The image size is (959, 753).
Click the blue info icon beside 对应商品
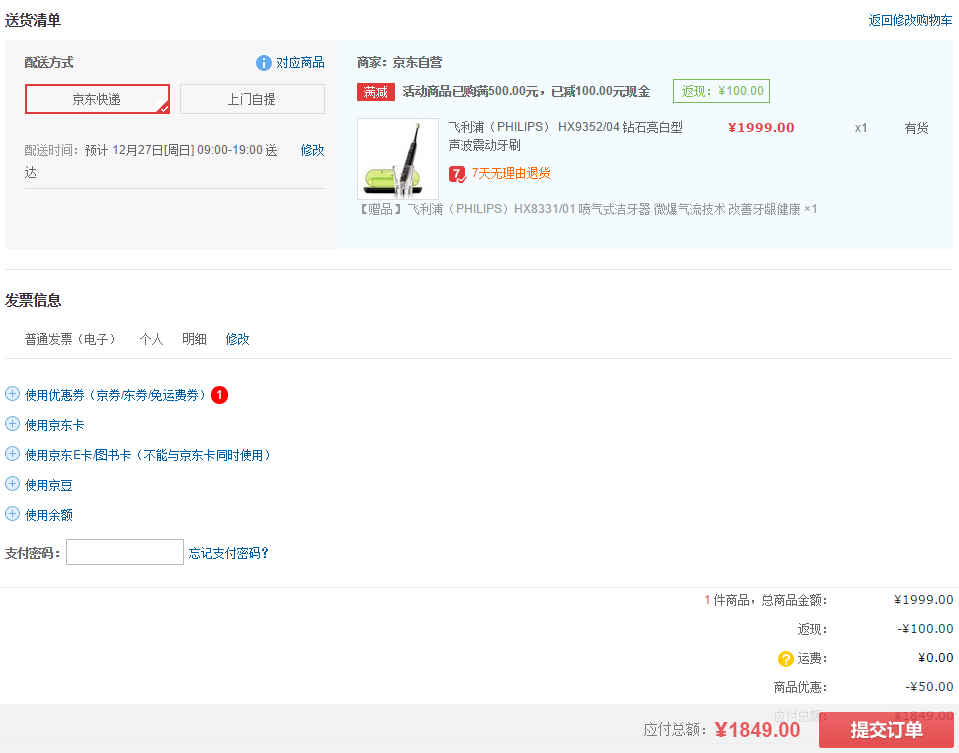264,63
